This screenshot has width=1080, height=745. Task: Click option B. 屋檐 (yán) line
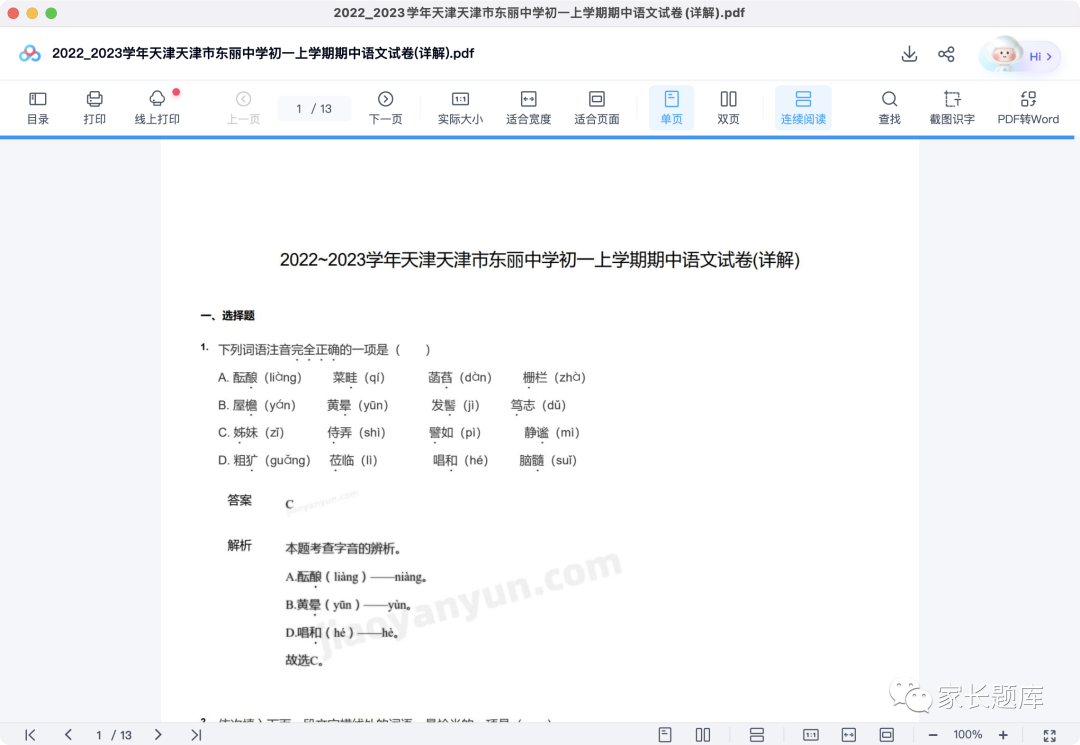391,405
